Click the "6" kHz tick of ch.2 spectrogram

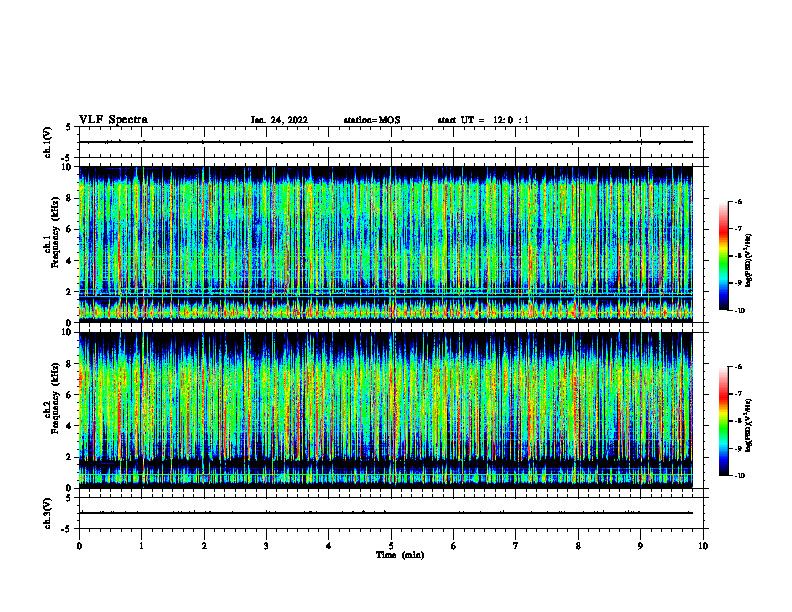[x=70, y=395]
